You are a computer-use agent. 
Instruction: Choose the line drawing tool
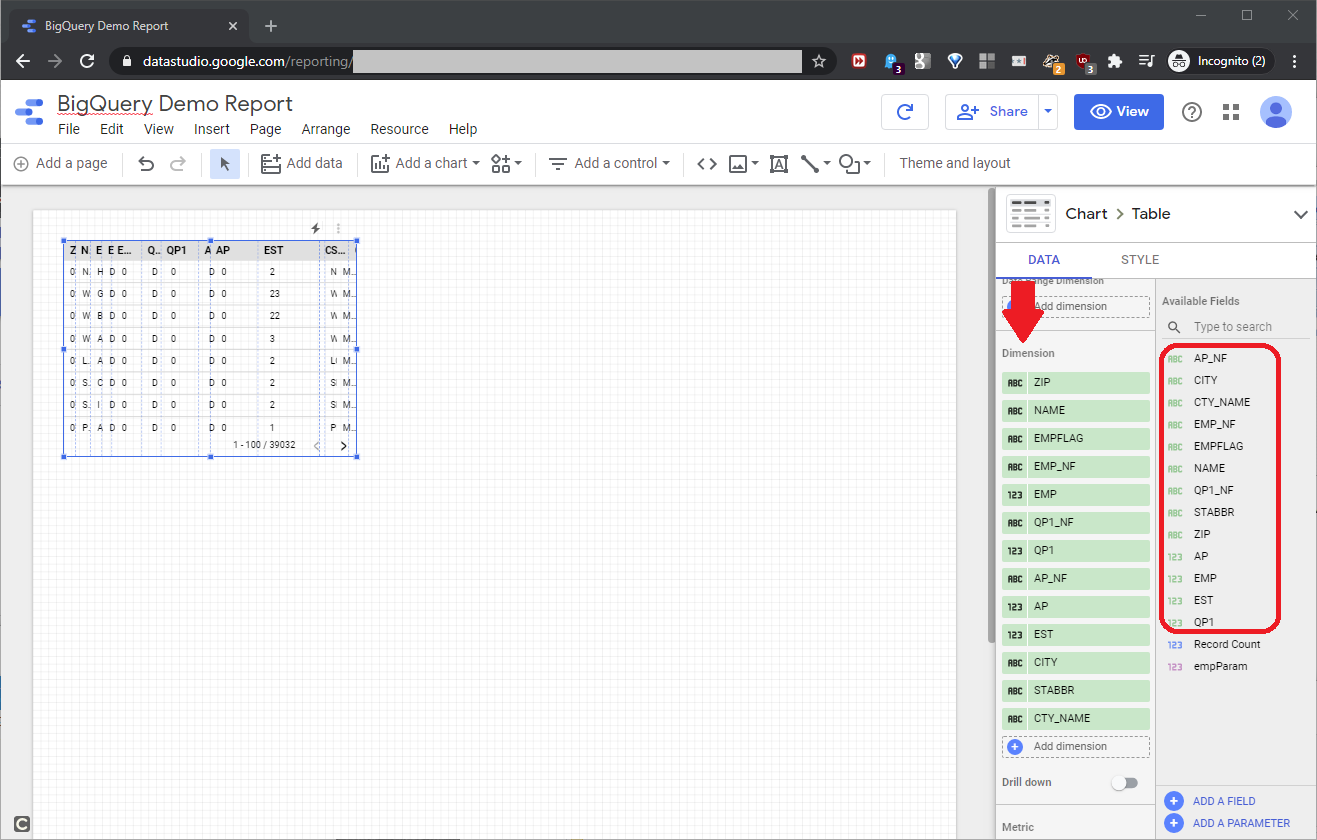[810, 163]
